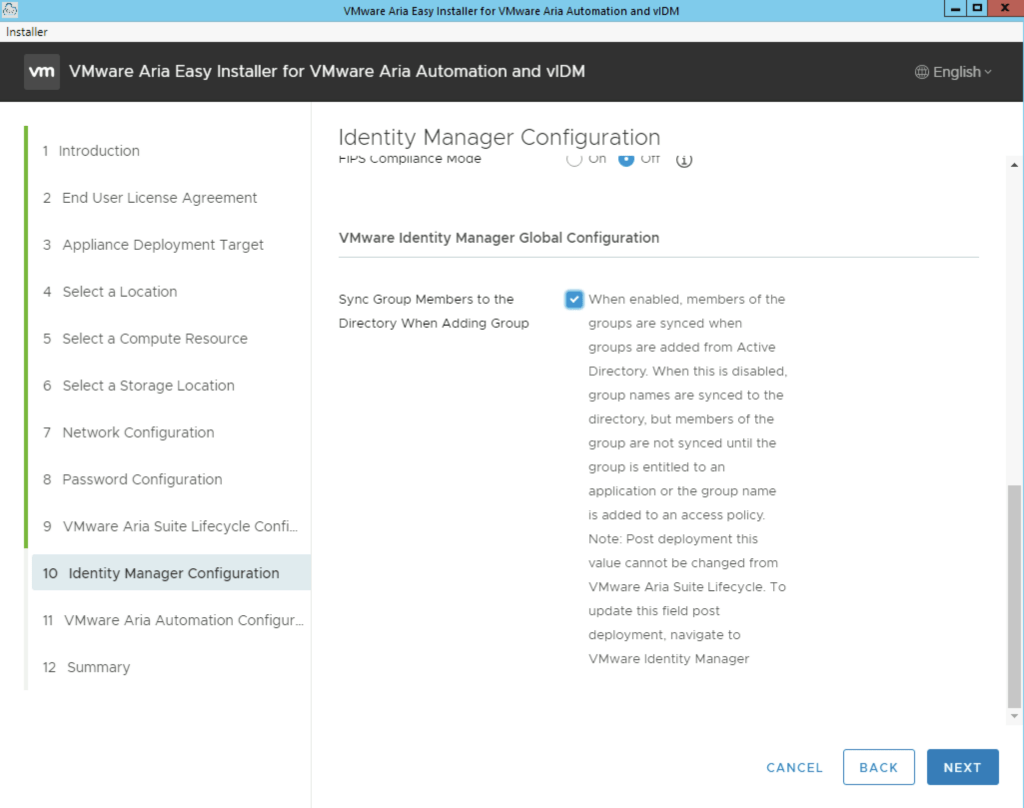
Task: Go to step 12 Summary
Action: click(86, 668)
